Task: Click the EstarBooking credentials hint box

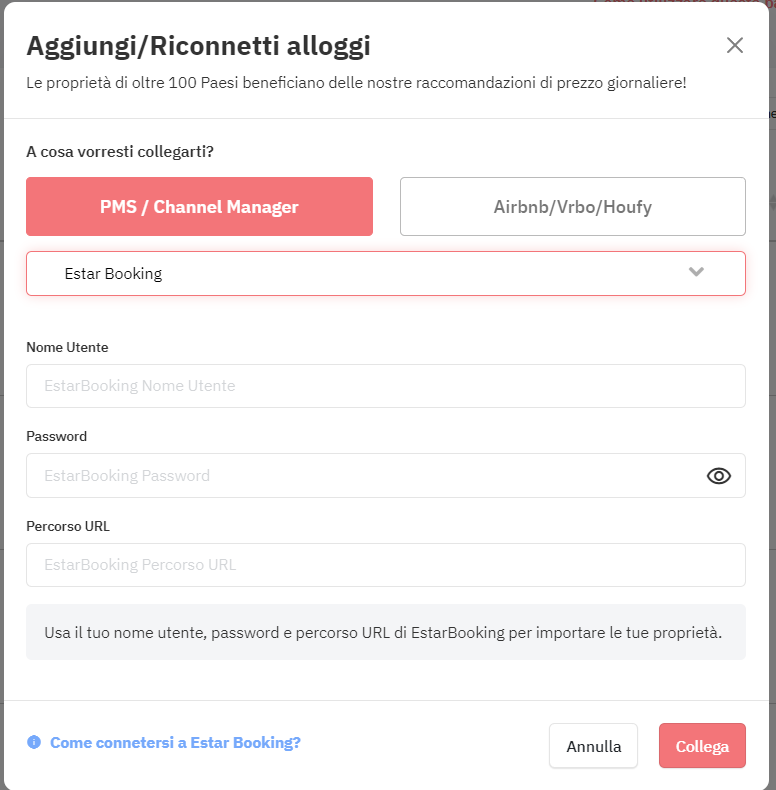Action: (386, 632)
